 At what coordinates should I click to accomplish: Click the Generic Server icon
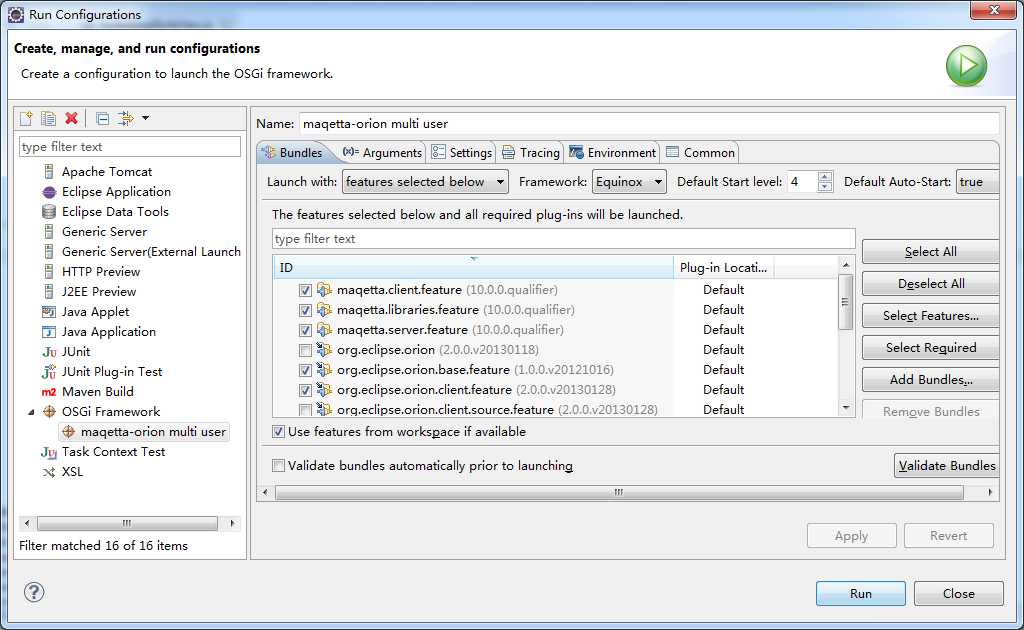click(x=49, y=232)
